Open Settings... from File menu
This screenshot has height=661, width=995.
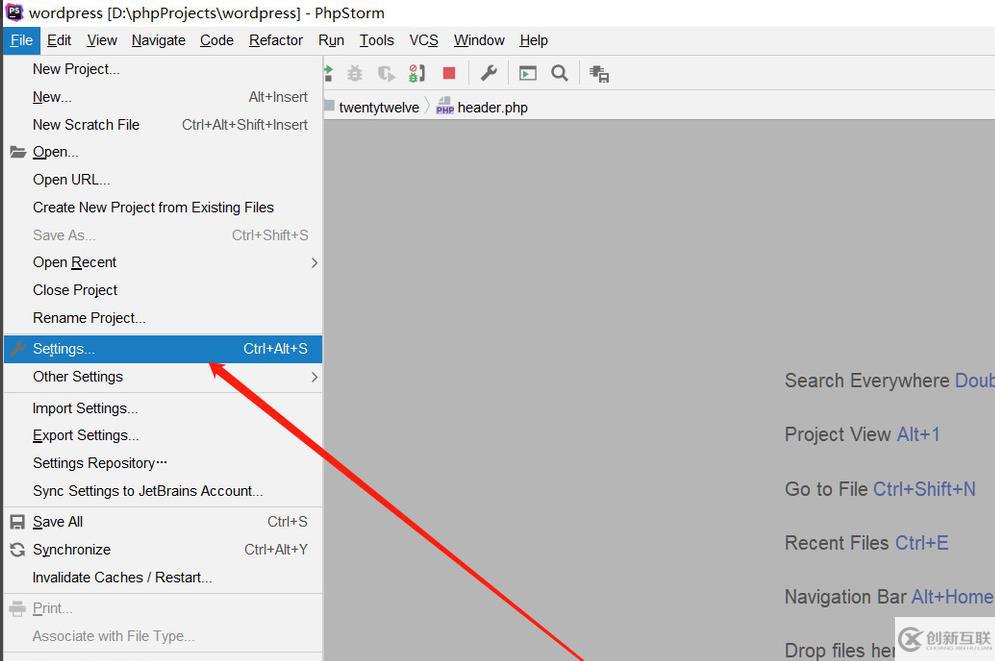[163, 349]
